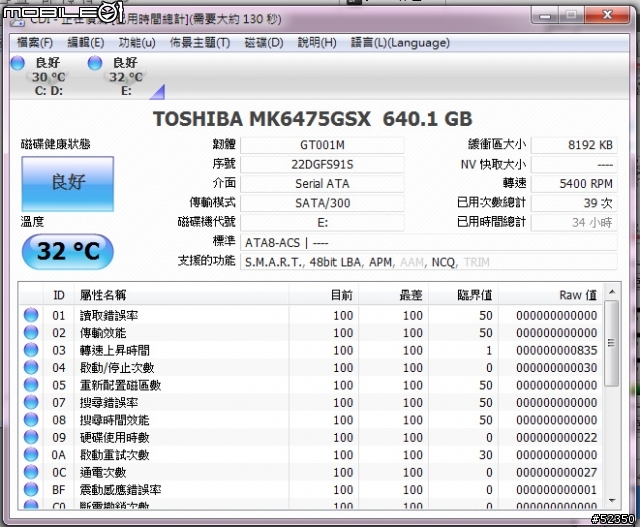640x527 pixels.
Task: Open the 檔案(F) menu
Action: point(35,42)
